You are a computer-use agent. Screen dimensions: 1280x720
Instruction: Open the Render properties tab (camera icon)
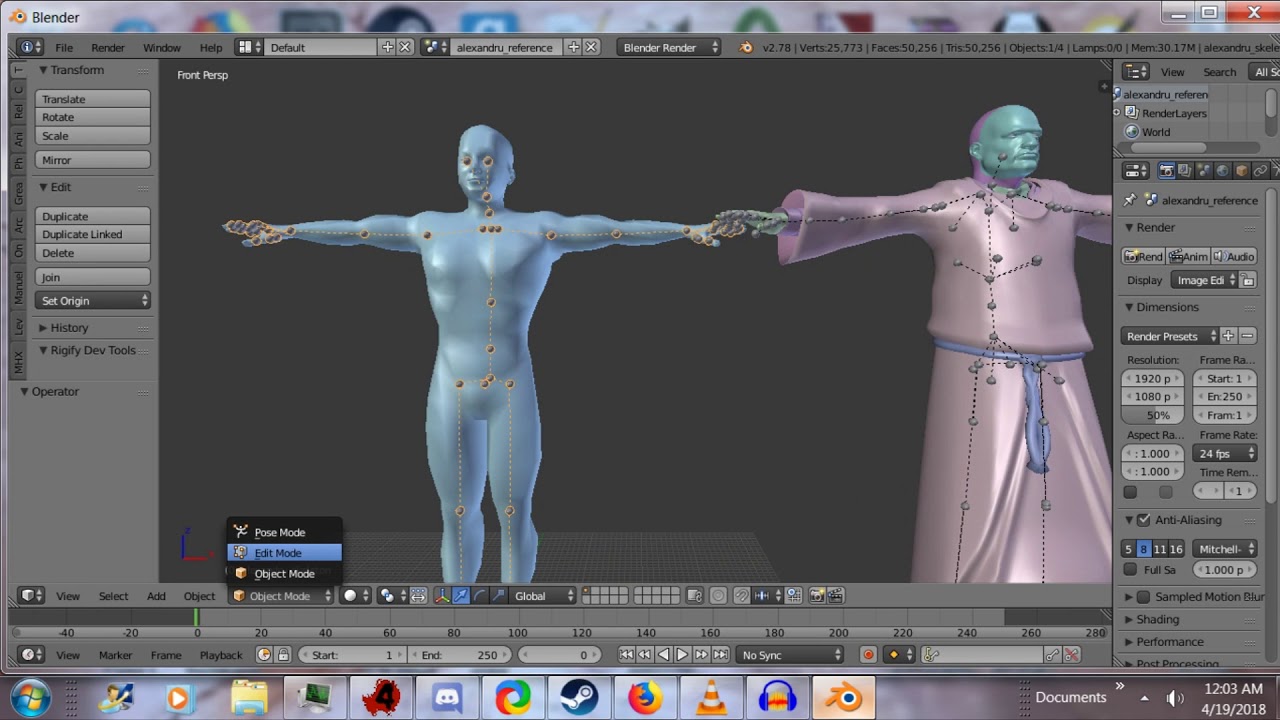coord(1166,171)
